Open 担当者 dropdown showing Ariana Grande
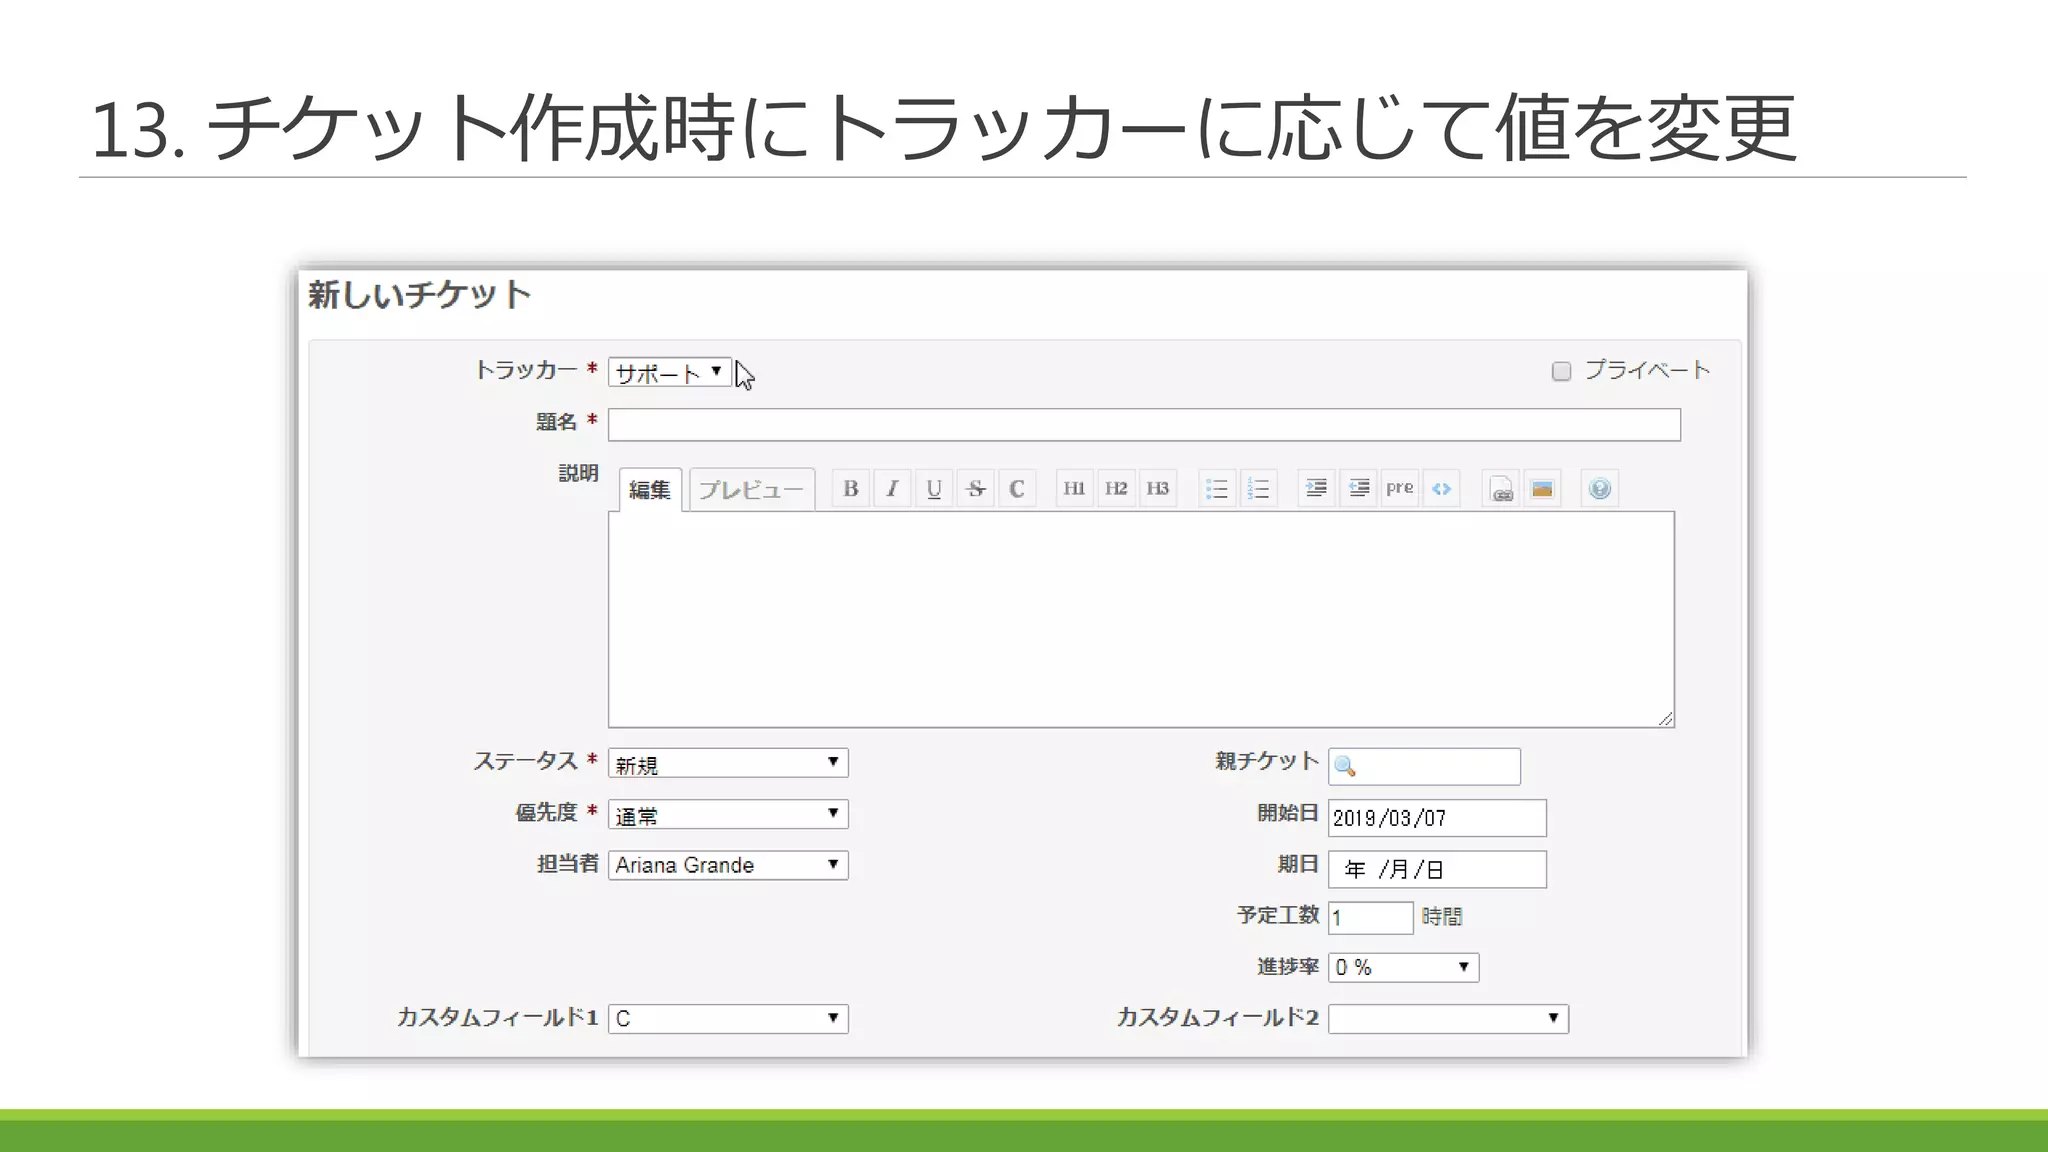2048x1152 pixels. (728, 865)
